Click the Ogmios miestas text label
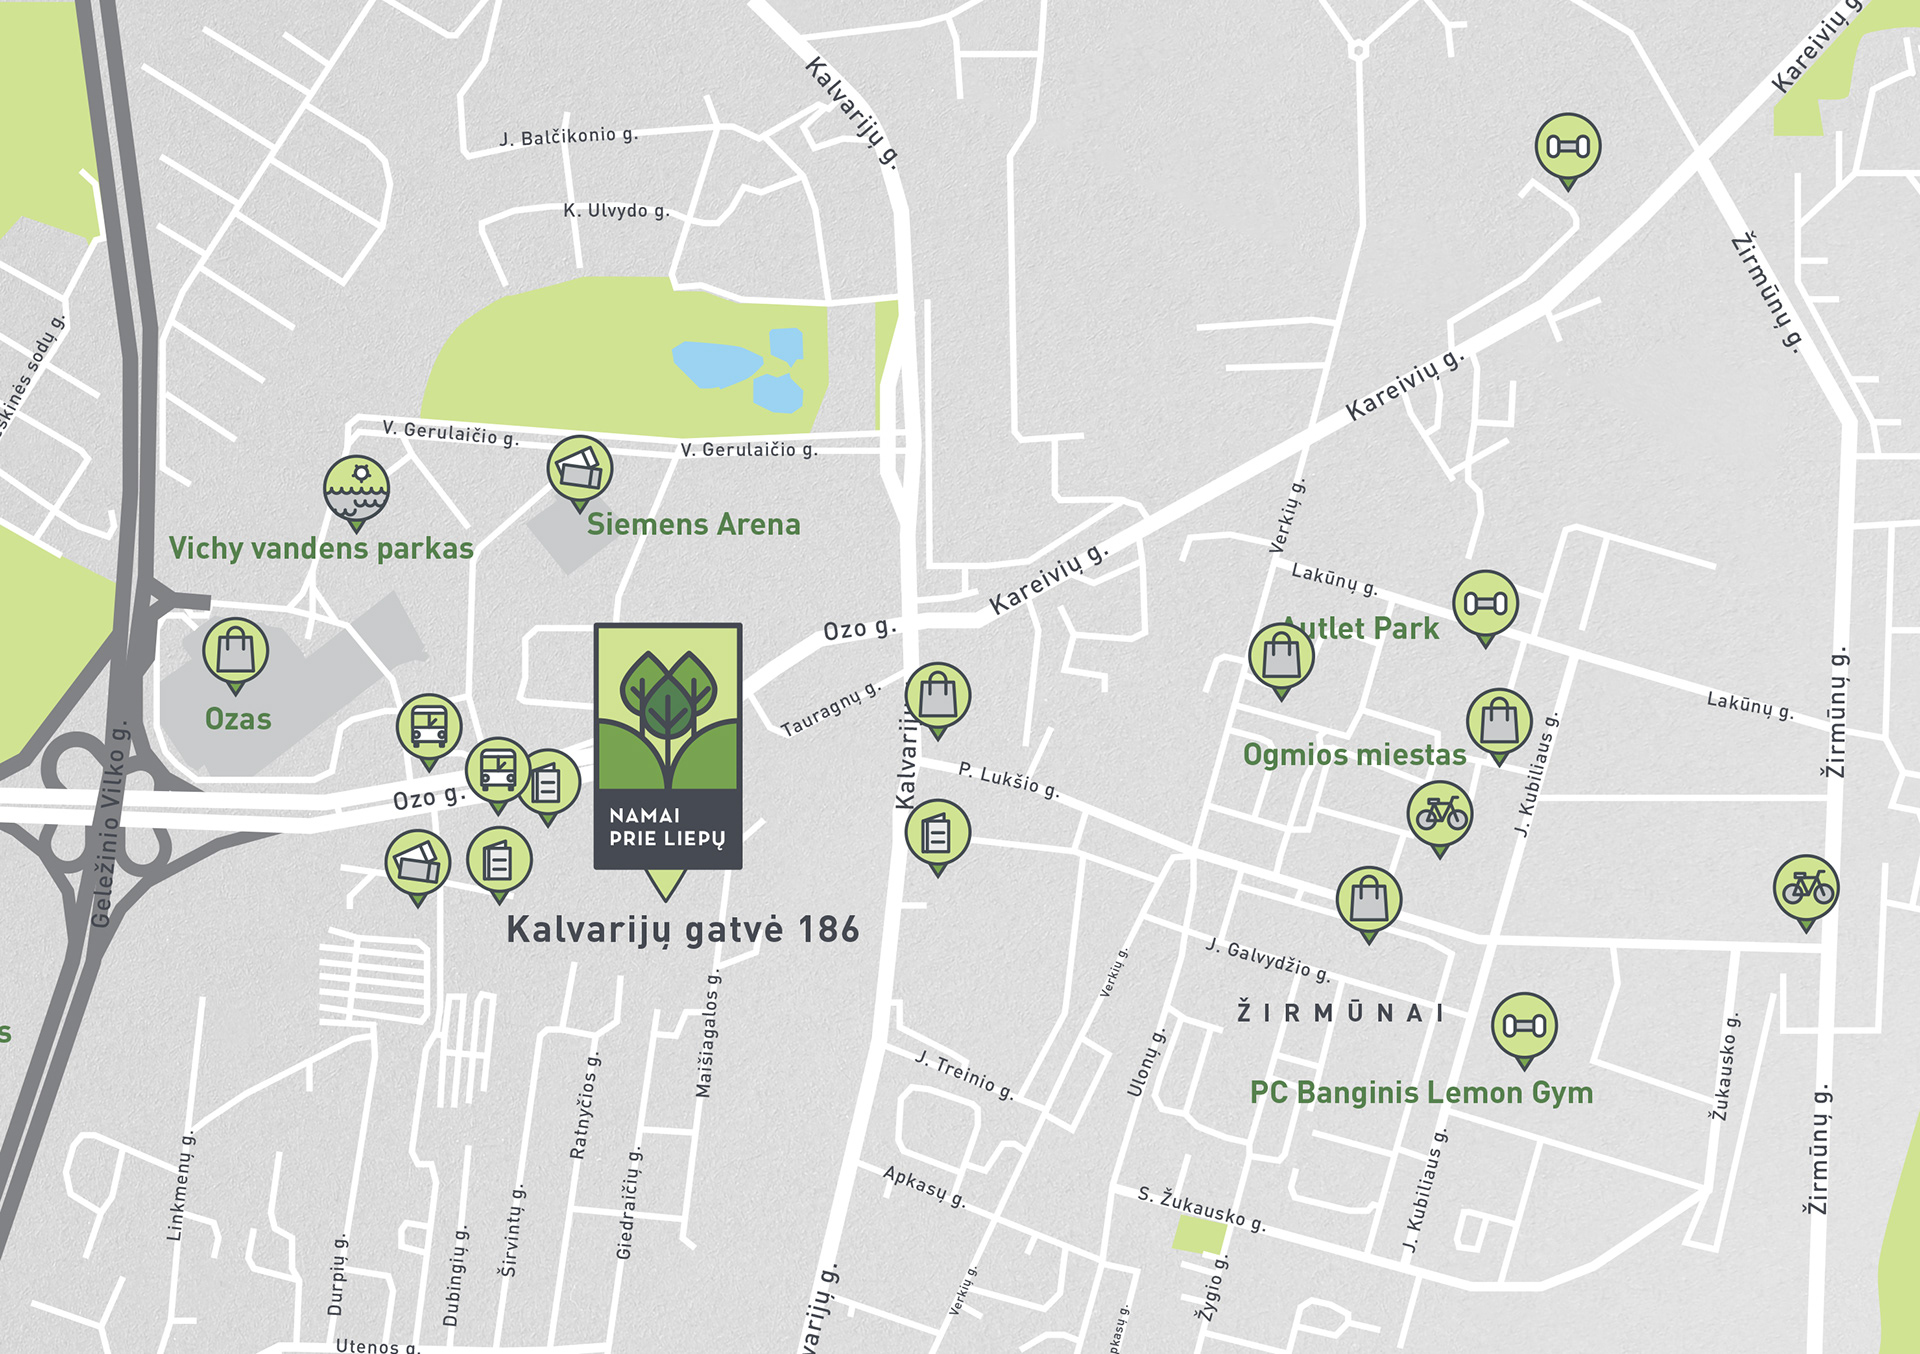Screen dimensions: 1920x1354 pos(1354,755)
